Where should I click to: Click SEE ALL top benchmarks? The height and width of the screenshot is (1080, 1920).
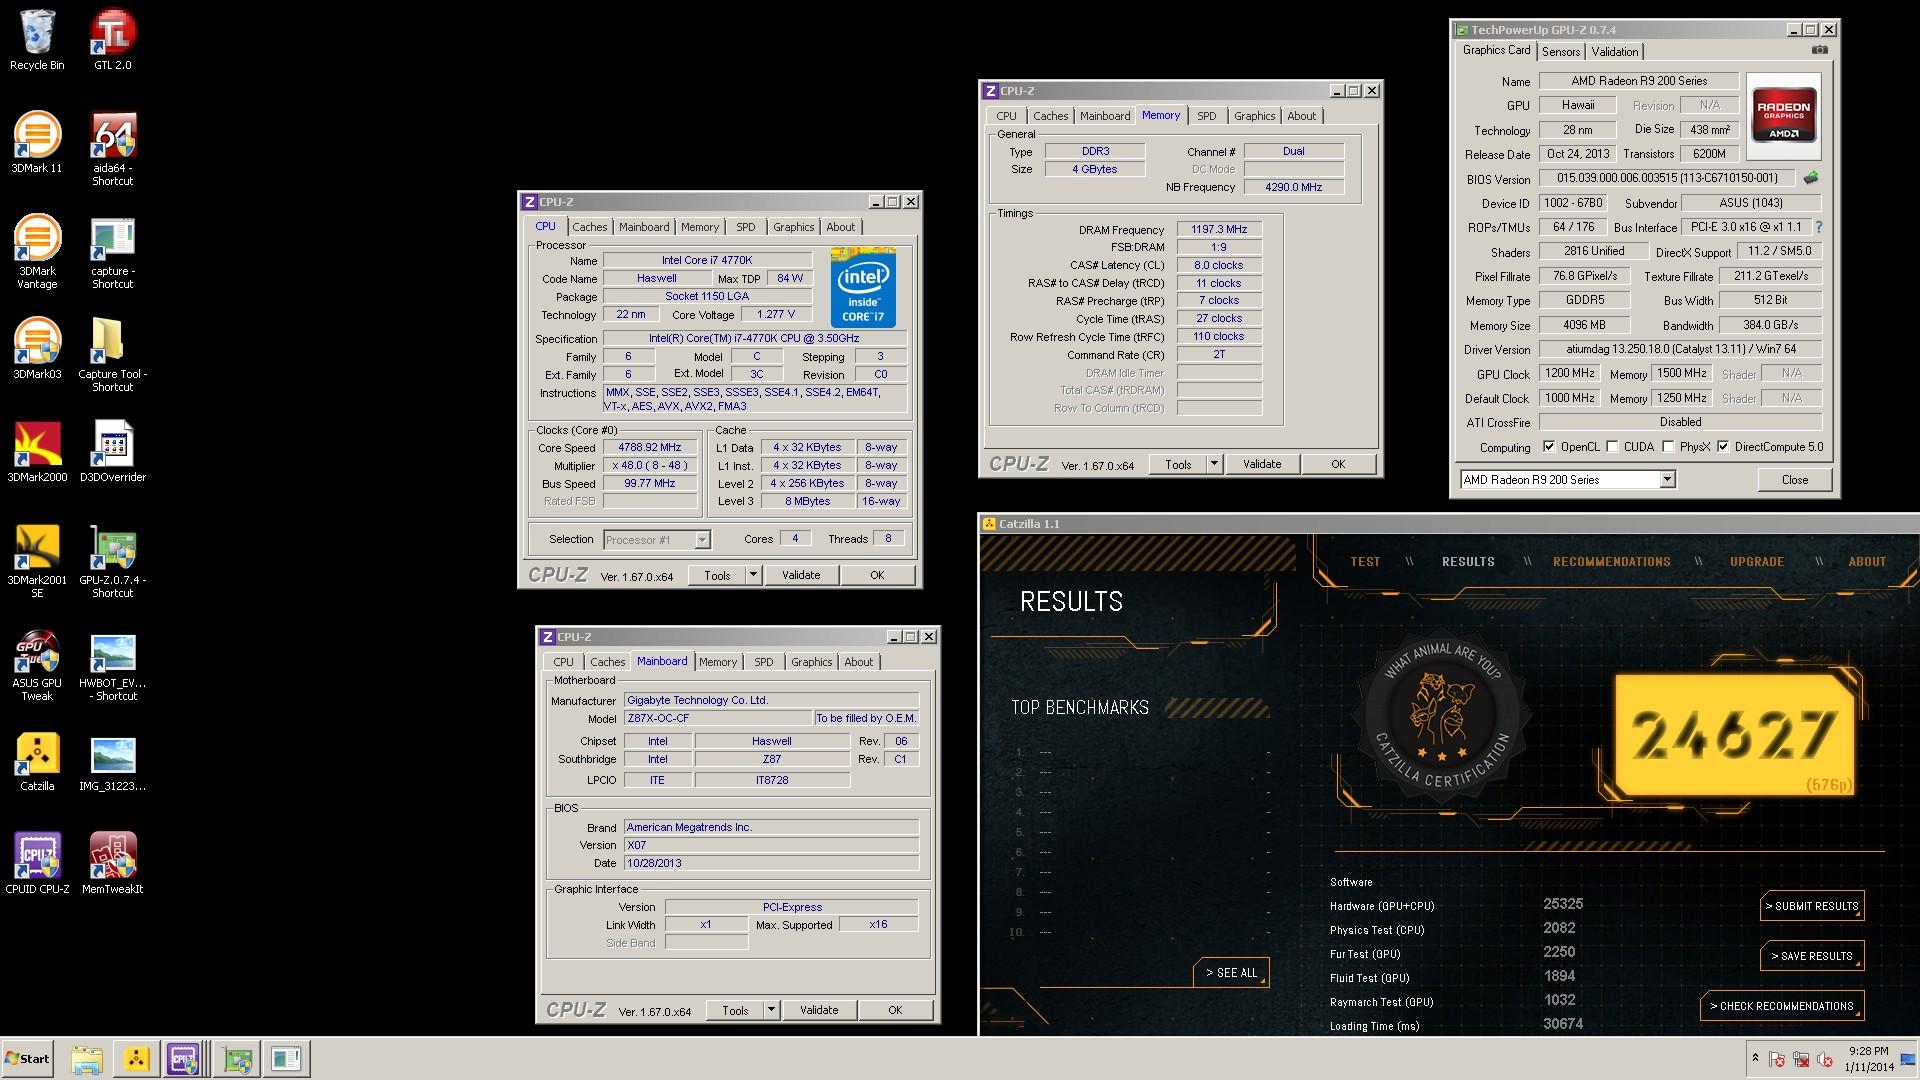(1231, 973)
